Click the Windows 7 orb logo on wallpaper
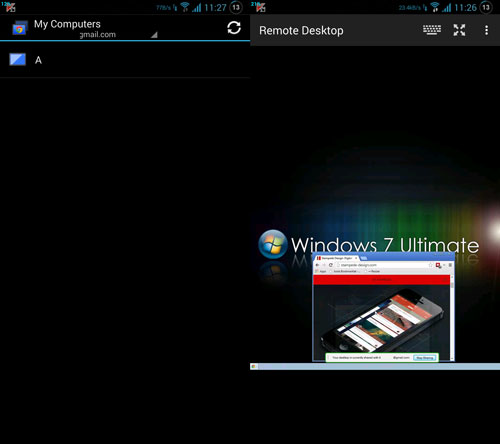The image size is (500, 444). coord(273,244)
